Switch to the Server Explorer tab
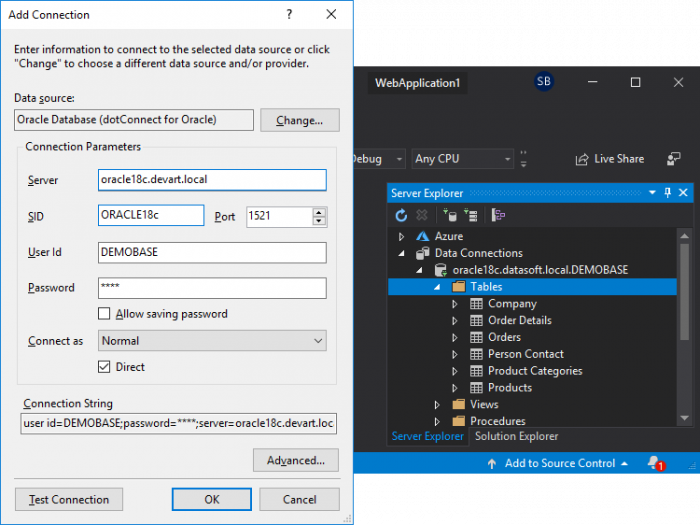 tap(427, 436)
